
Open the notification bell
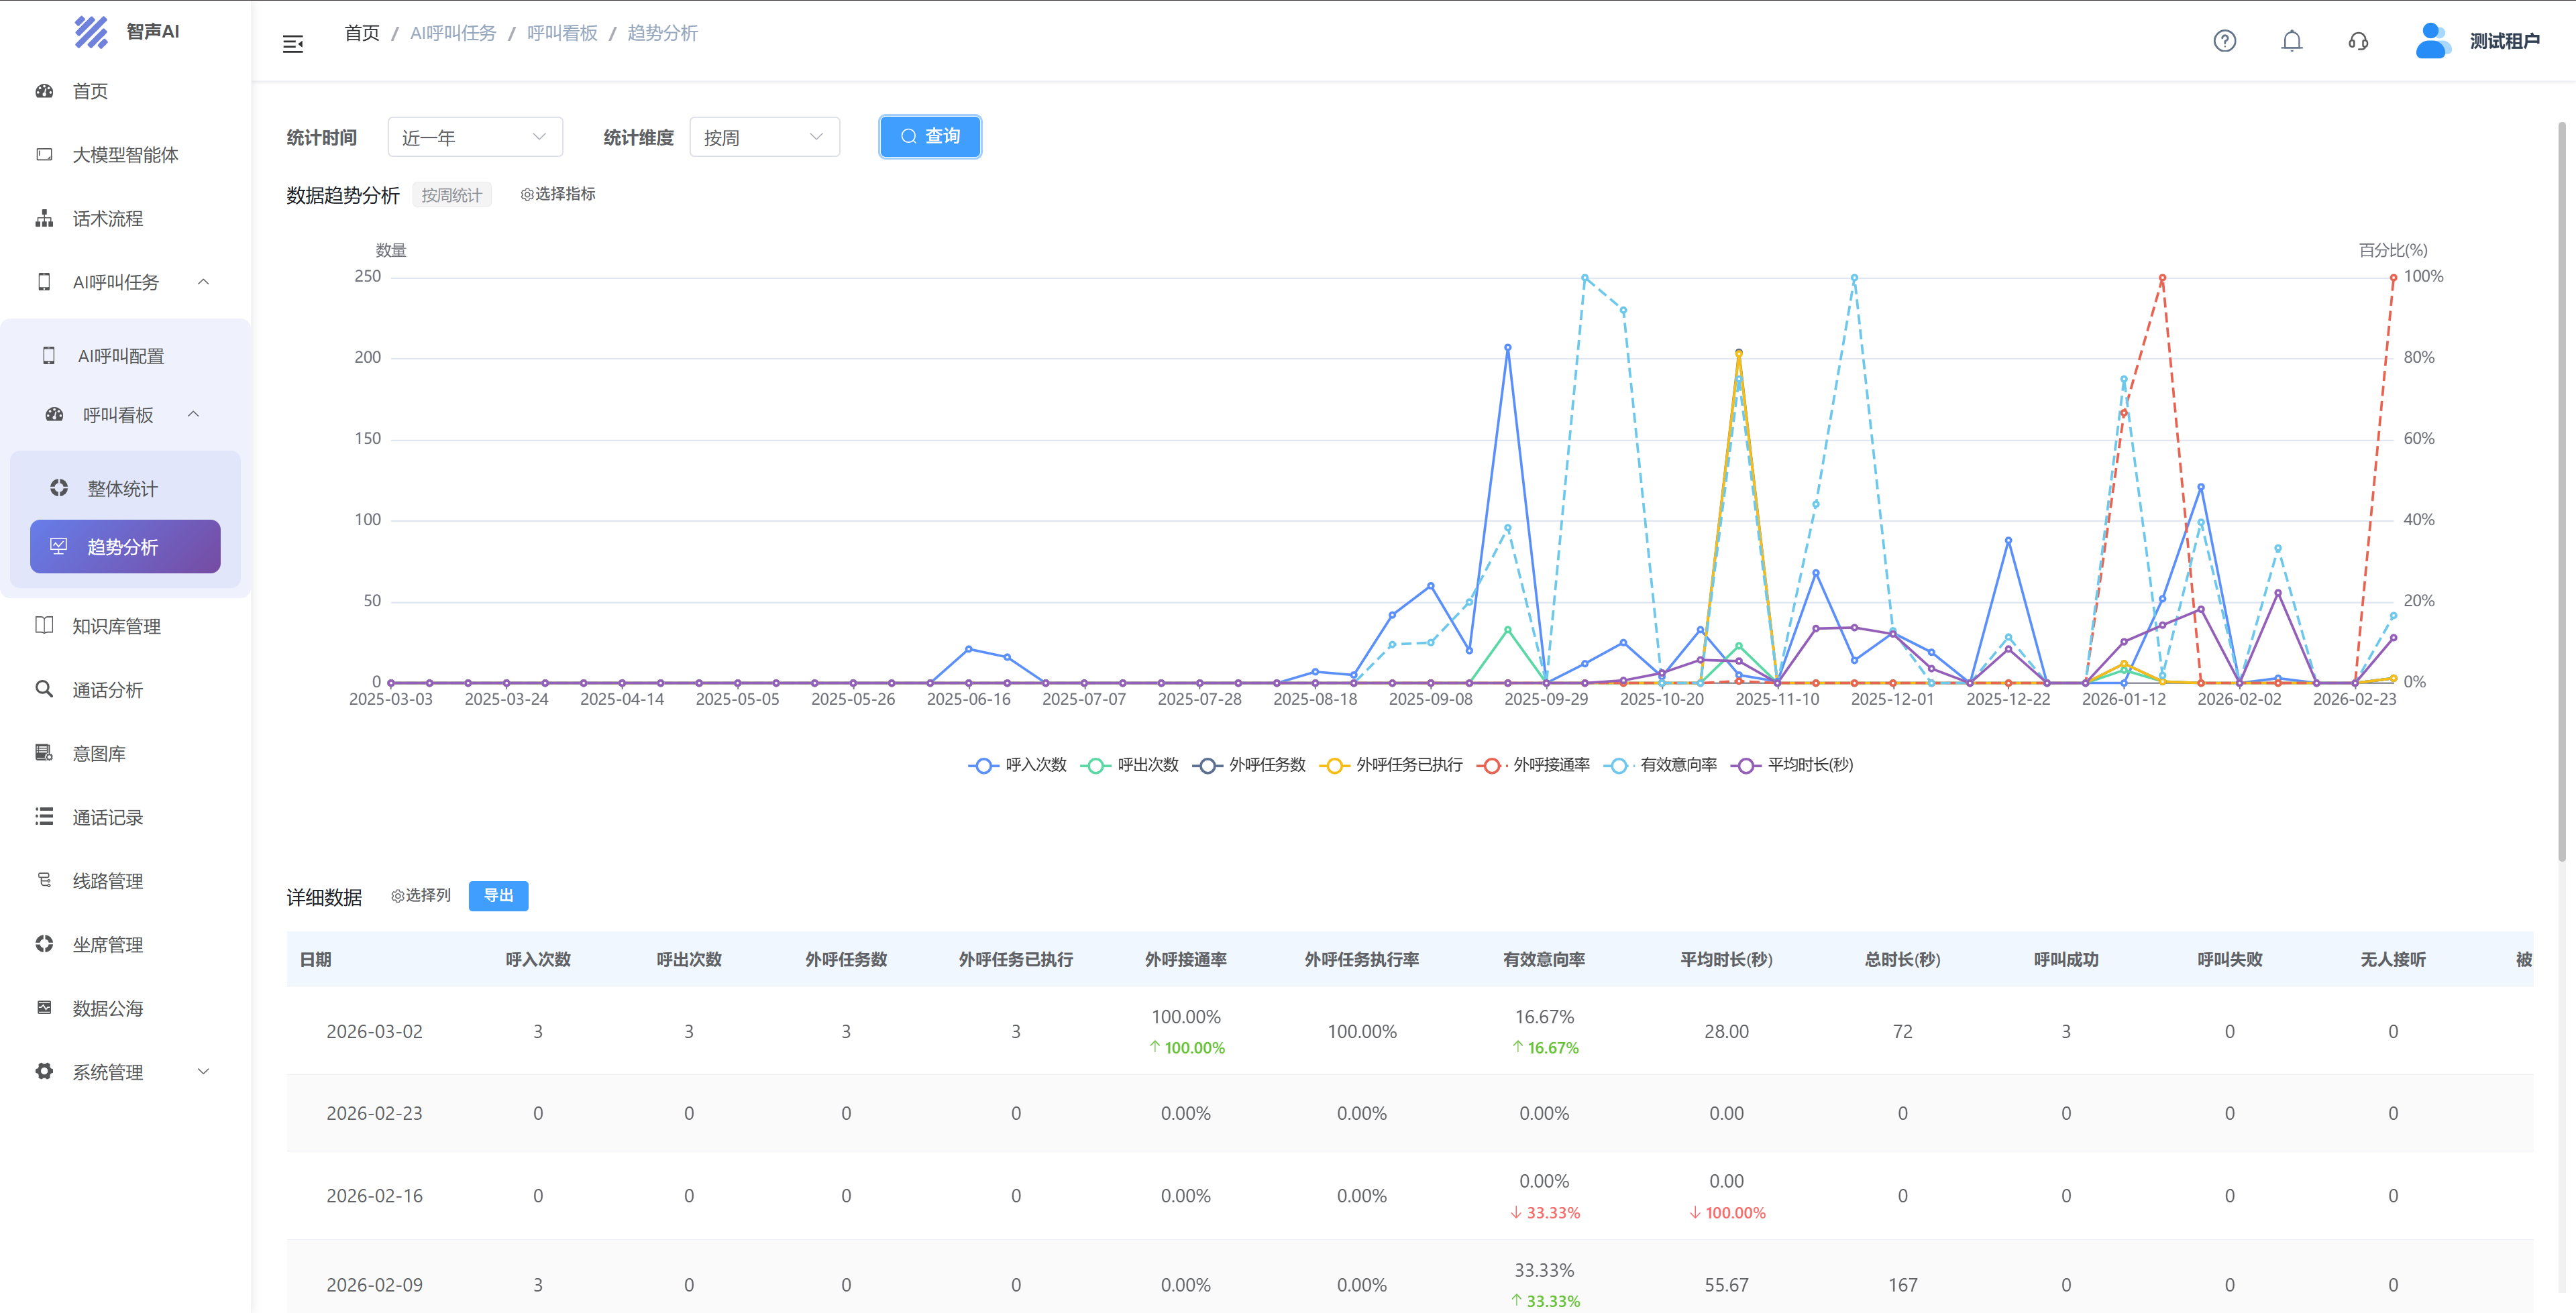(x=2291, y=41)
